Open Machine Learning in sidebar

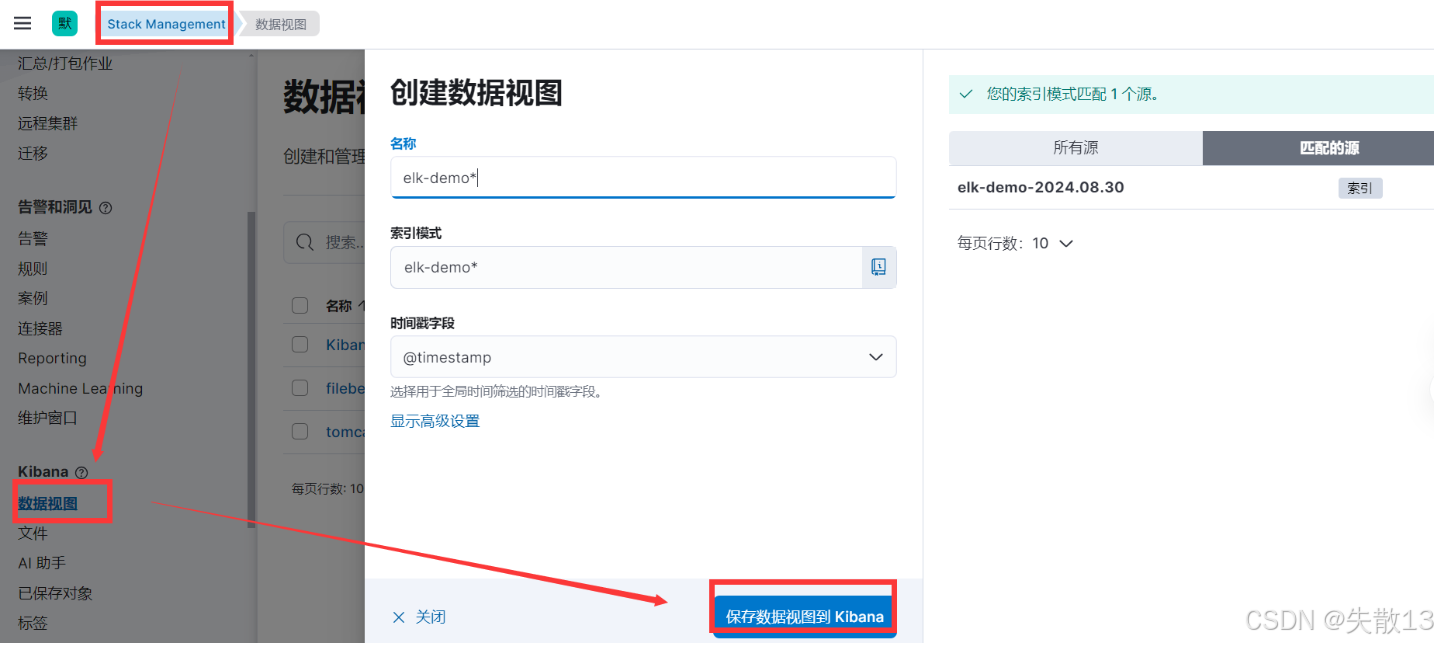click(x=80, y=388)
